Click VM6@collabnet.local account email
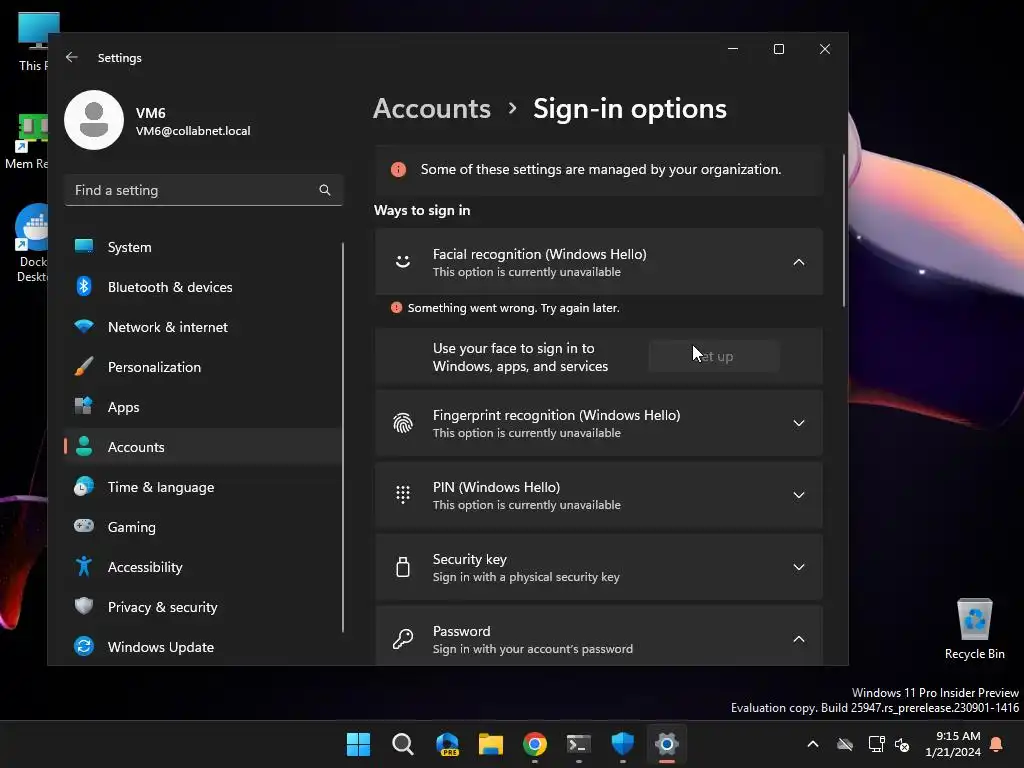Viewport: 1024px width, 768px height. 193,131
